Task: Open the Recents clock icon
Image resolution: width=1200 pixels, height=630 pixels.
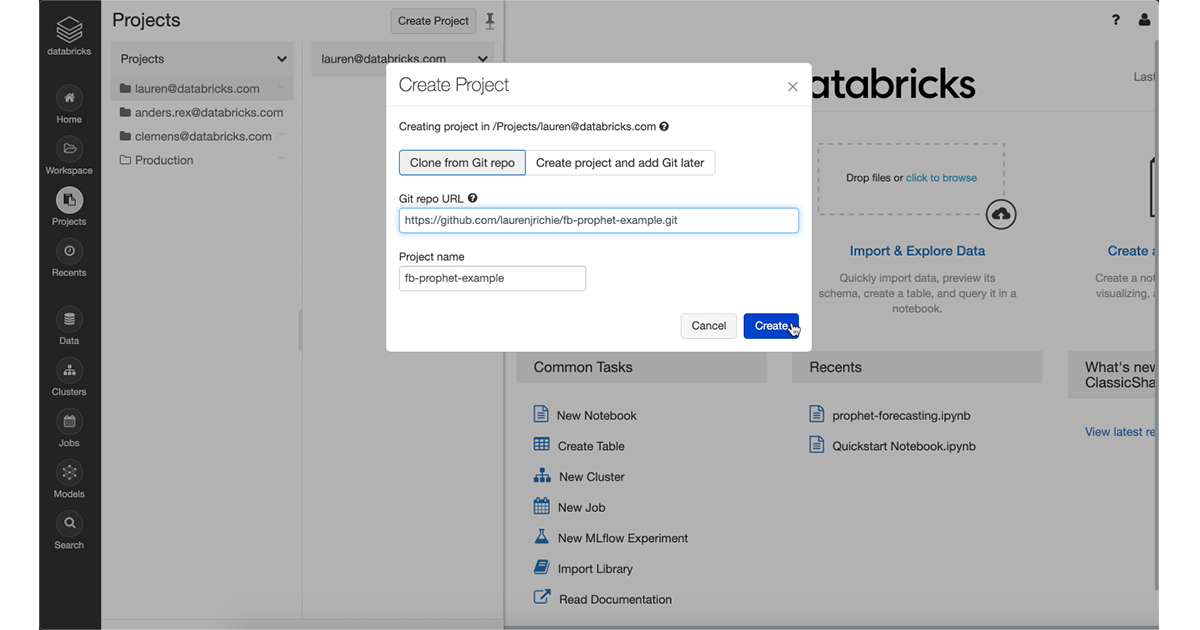Action: [x=69, y=251]
